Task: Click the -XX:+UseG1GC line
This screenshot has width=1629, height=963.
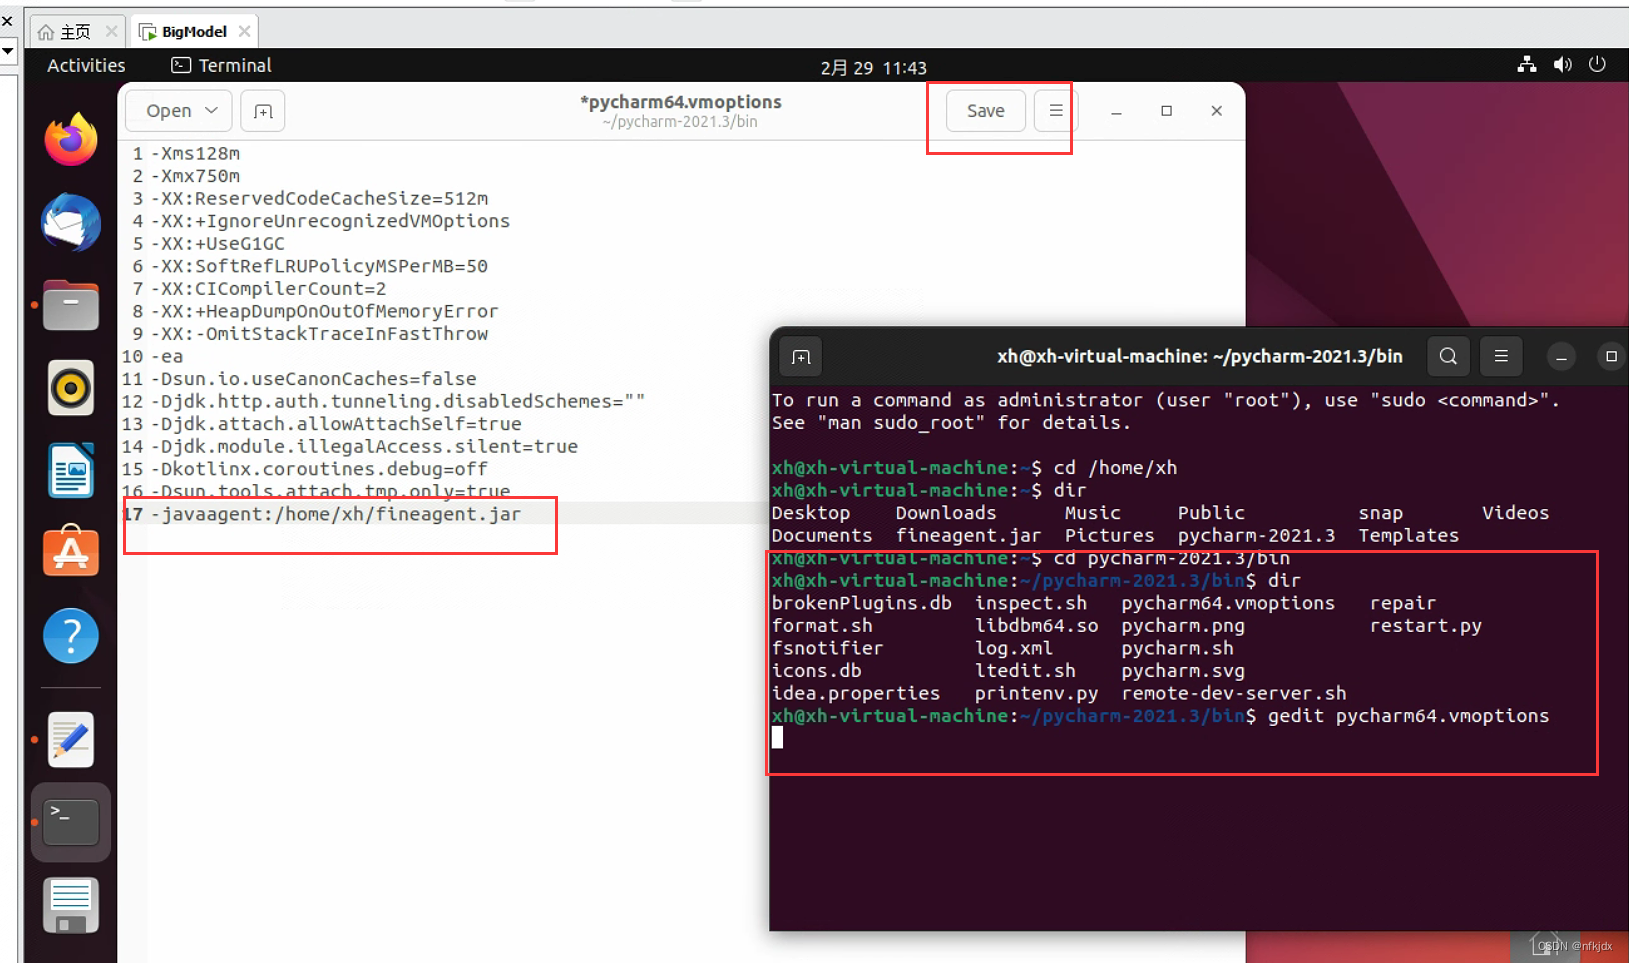Action: pos(217,243)
